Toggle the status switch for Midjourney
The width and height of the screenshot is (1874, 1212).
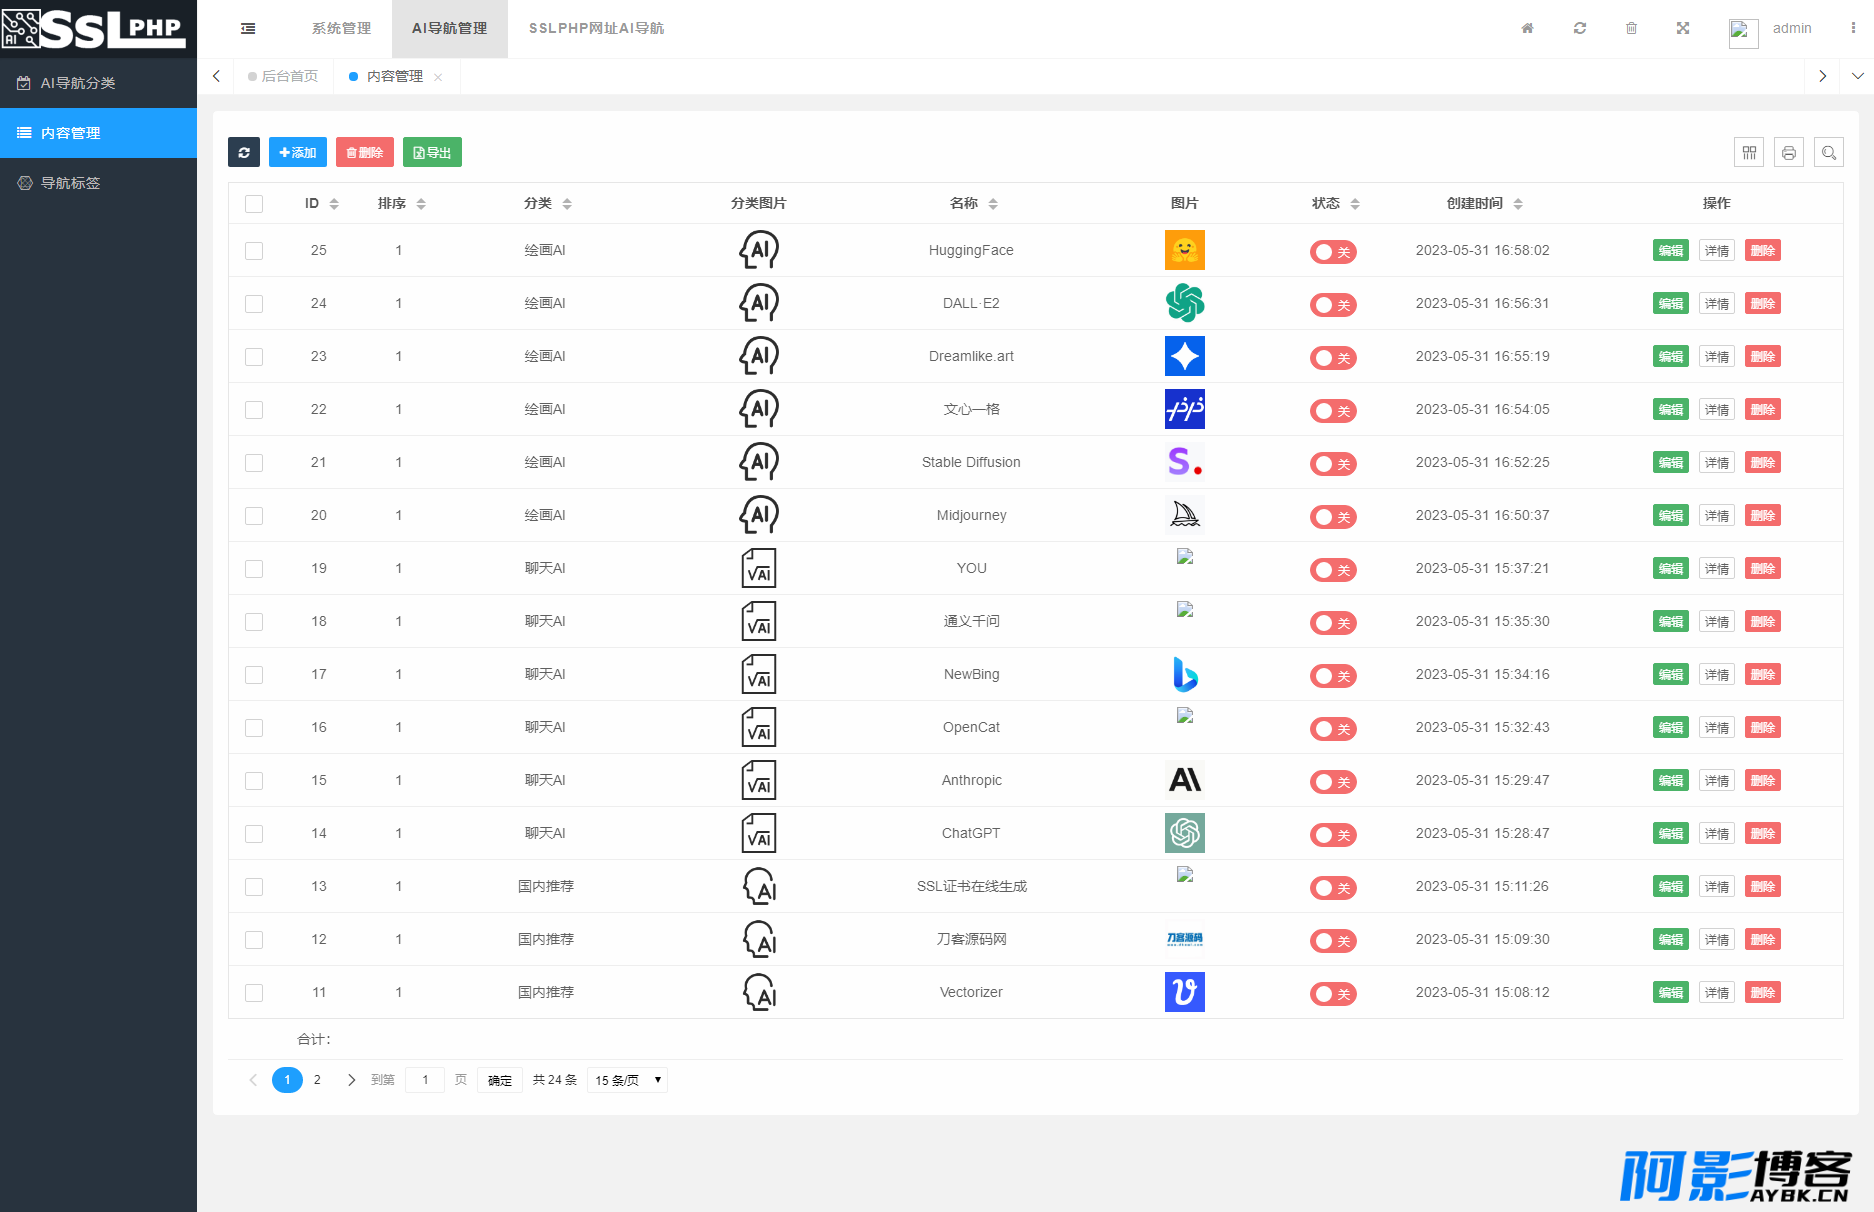pyautogui.click(x=1333, y=517)
